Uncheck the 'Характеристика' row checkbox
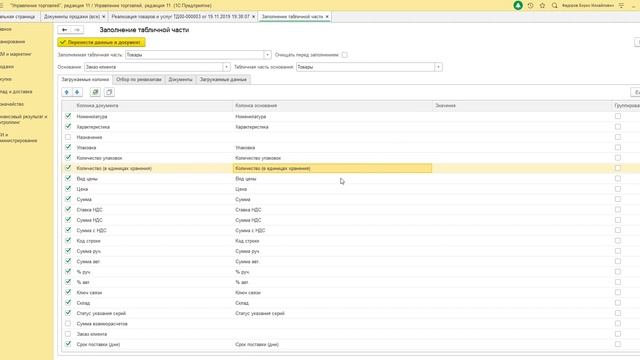Screen dimensions: 640x360 (68, 127)
